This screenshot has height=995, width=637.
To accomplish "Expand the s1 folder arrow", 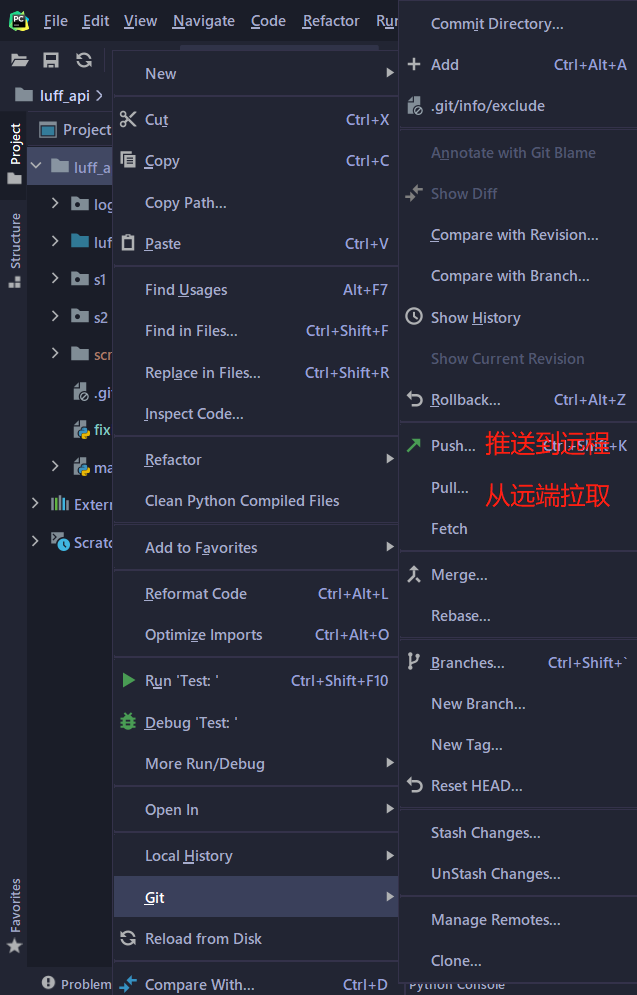I will [55, 278].
